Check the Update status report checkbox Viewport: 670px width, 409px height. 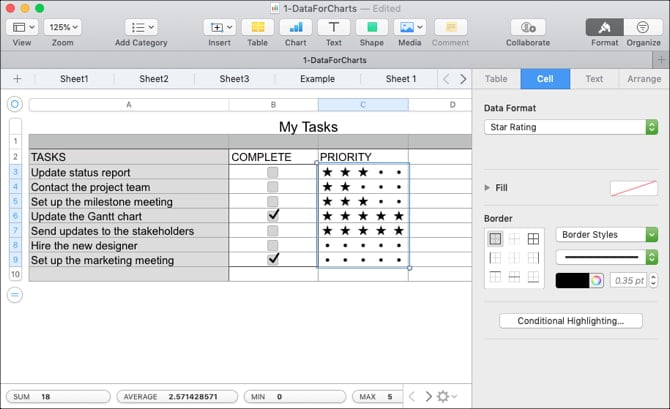(x=273, y=172)
